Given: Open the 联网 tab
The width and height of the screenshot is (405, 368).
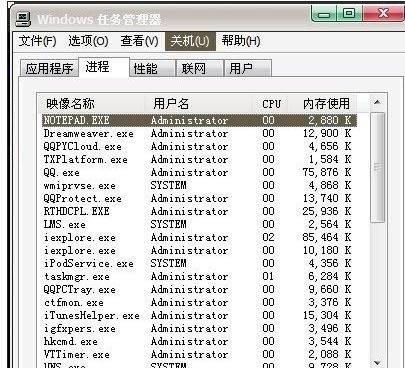Looking at the screenshot, I should (x=199, y=69).
